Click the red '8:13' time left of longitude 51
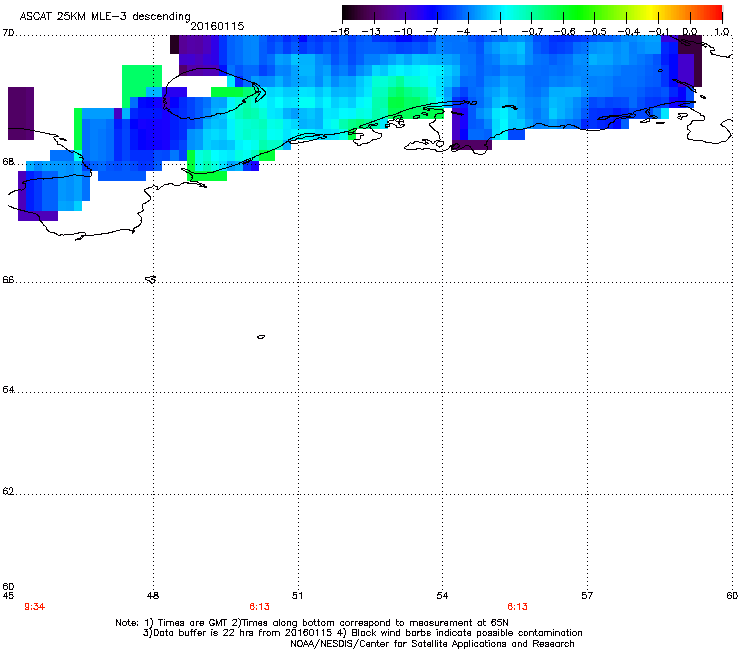Image resolution: width=740 pixels, height=650 pixels. (260, 607)
